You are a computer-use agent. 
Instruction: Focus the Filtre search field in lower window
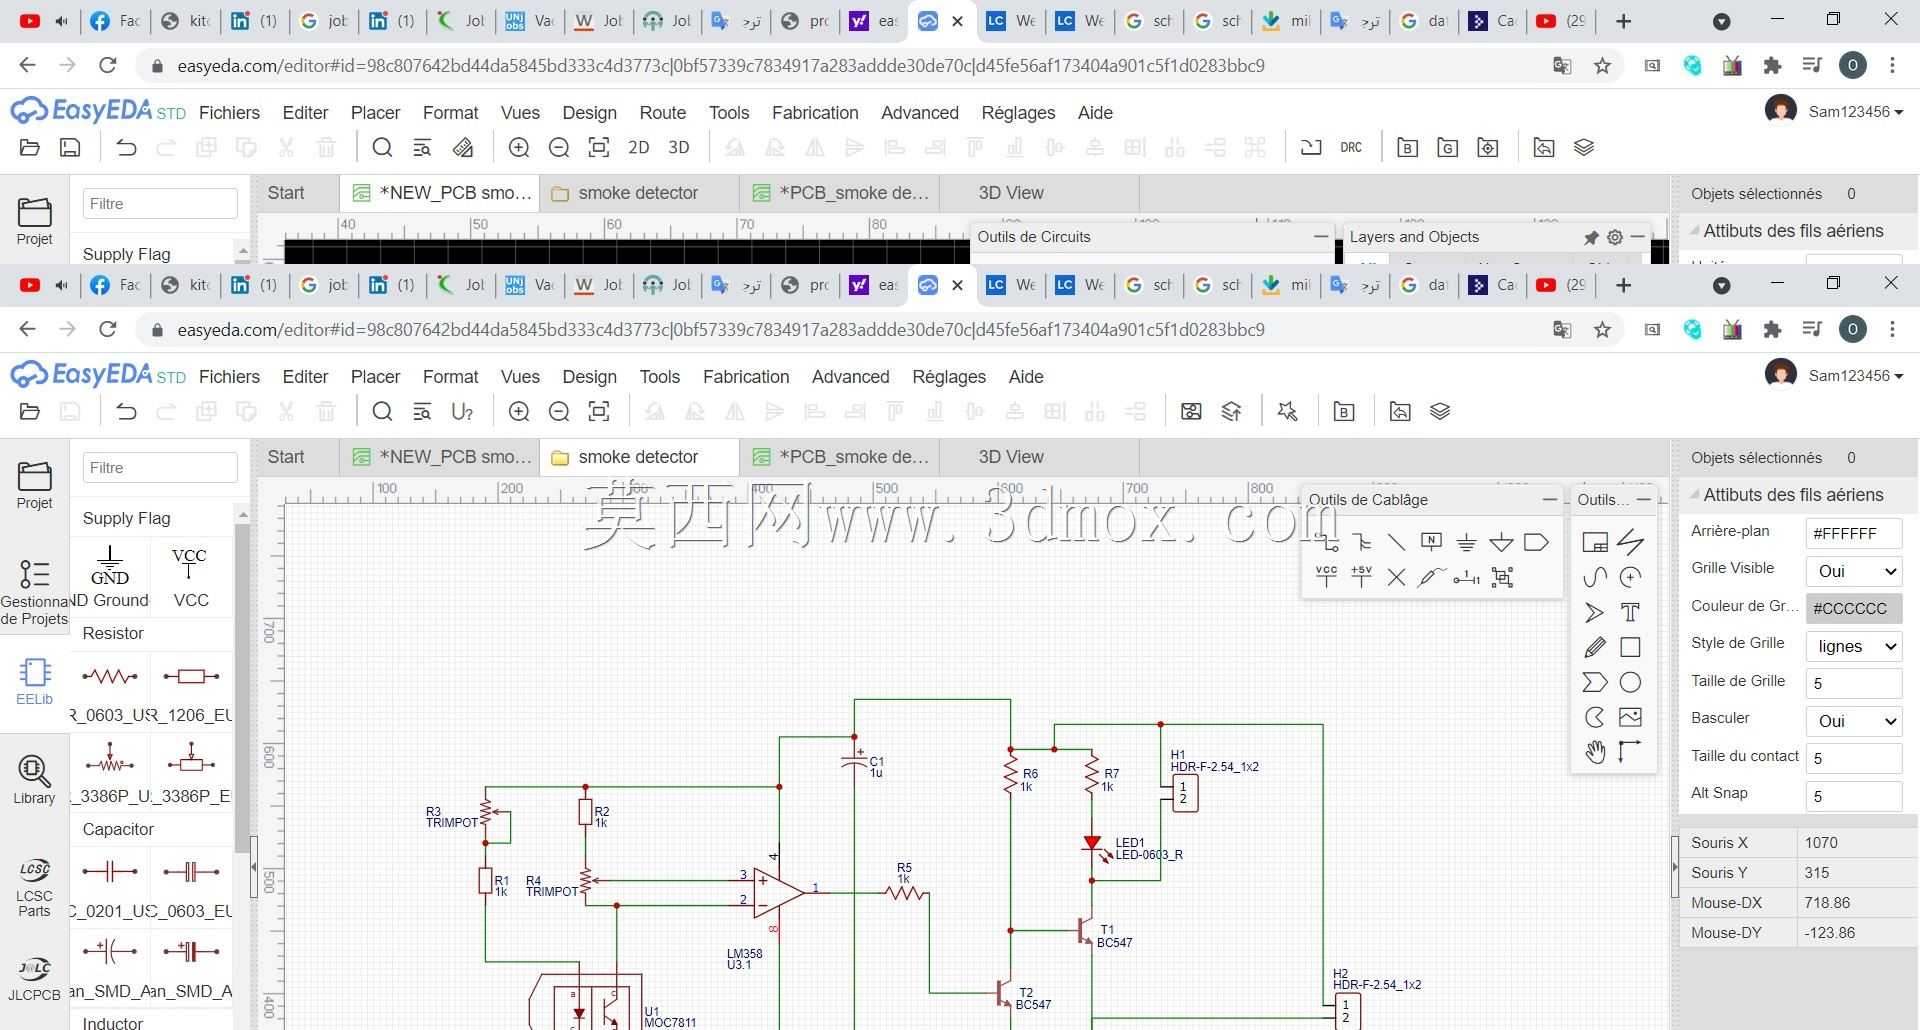point(160,467)
